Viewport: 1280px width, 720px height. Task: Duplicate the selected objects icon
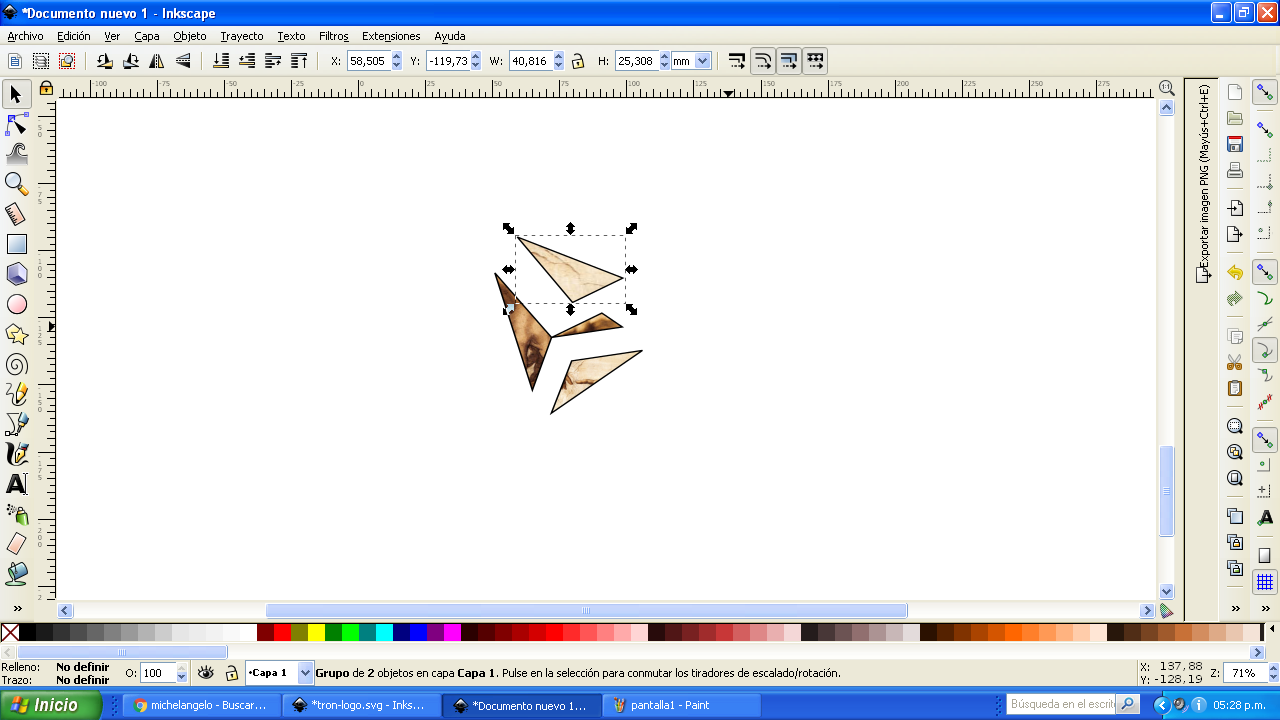click(1235, 516)
